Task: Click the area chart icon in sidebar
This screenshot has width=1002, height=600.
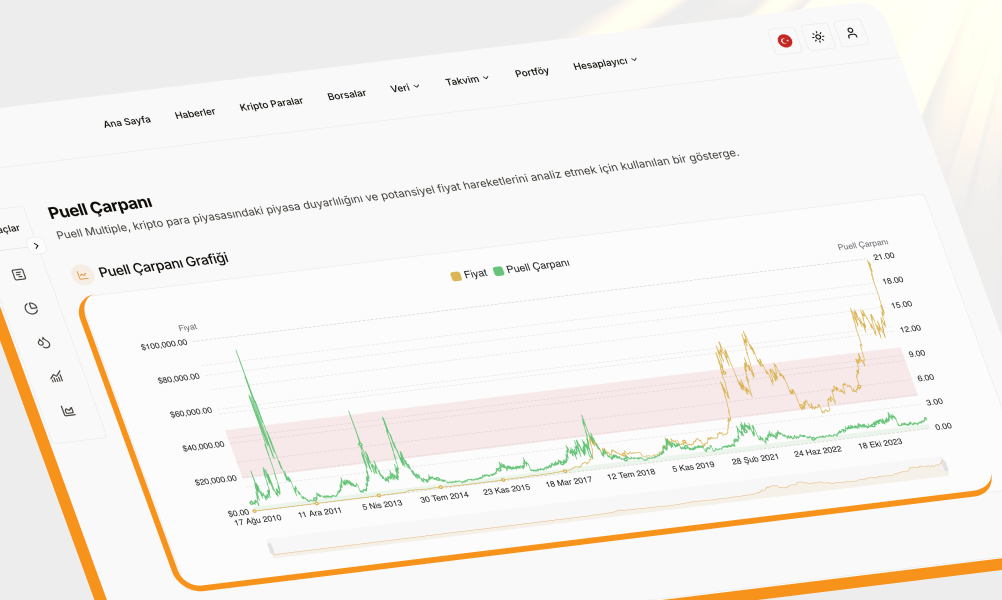Action: 68,410
